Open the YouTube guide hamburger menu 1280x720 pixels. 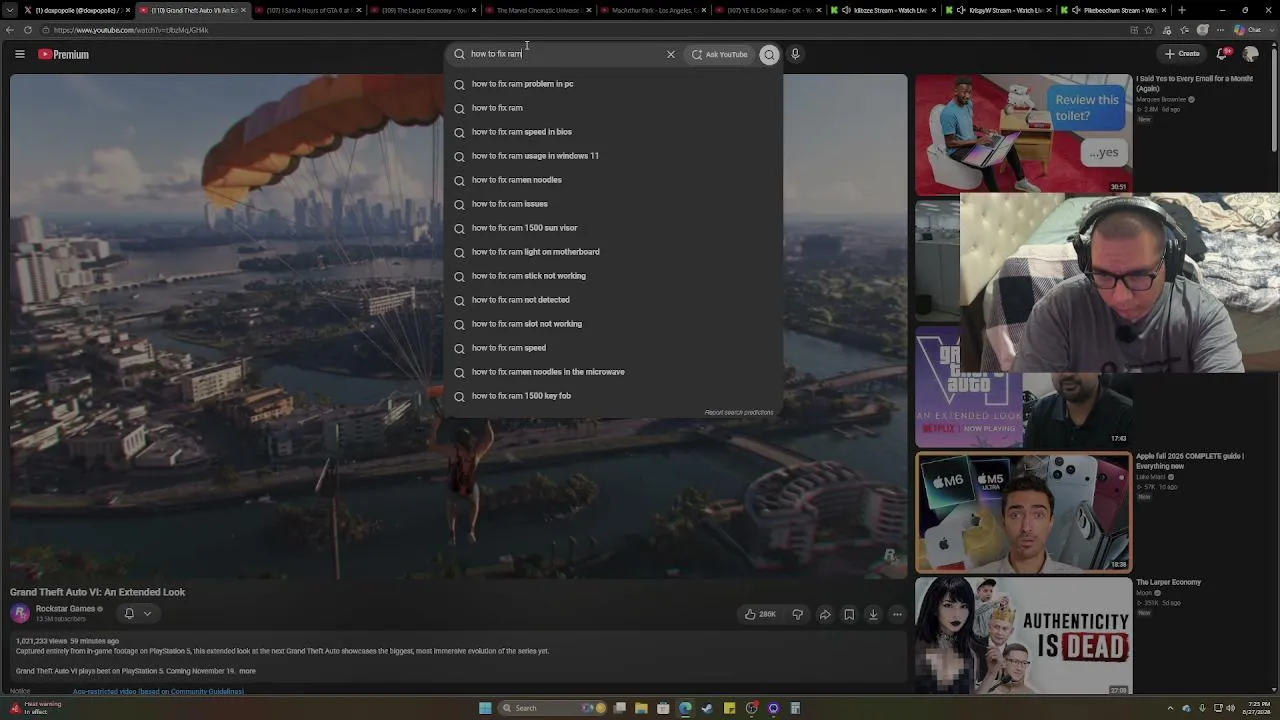click(19, 54)
